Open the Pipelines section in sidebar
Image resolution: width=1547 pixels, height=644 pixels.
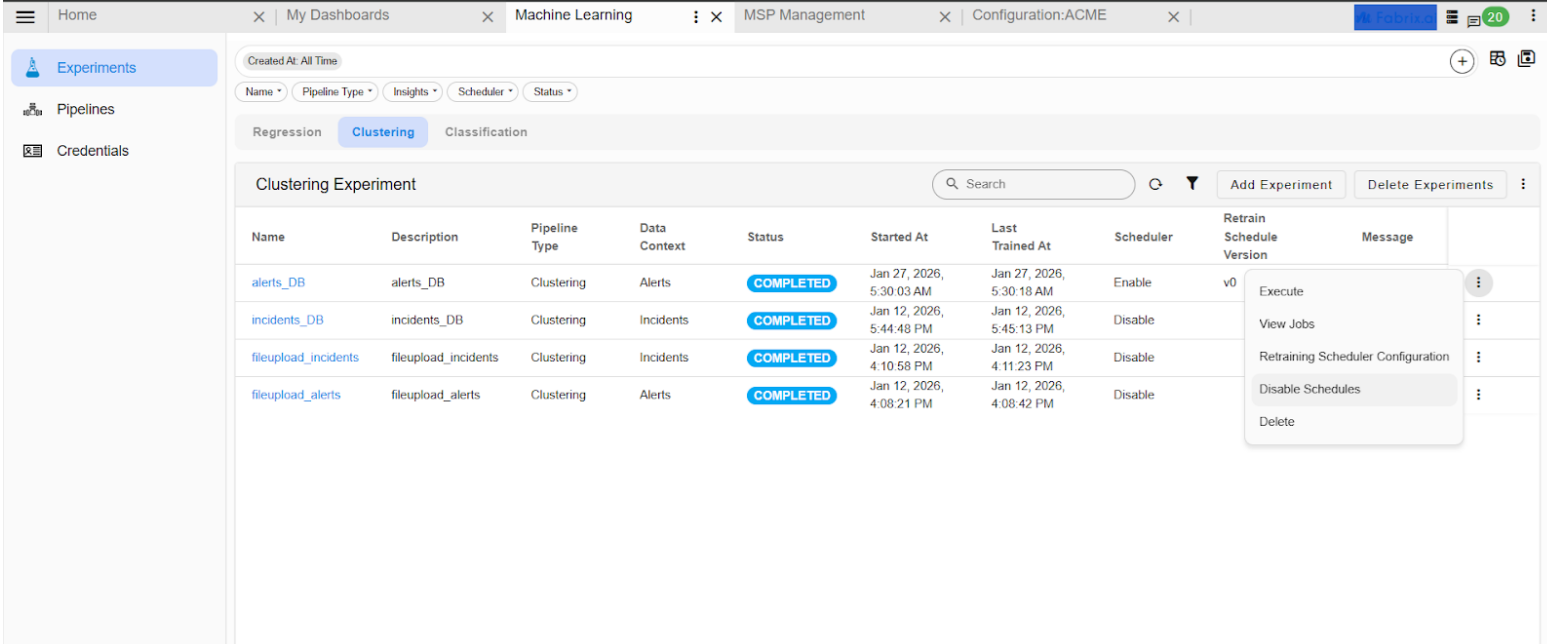[86, 109]
